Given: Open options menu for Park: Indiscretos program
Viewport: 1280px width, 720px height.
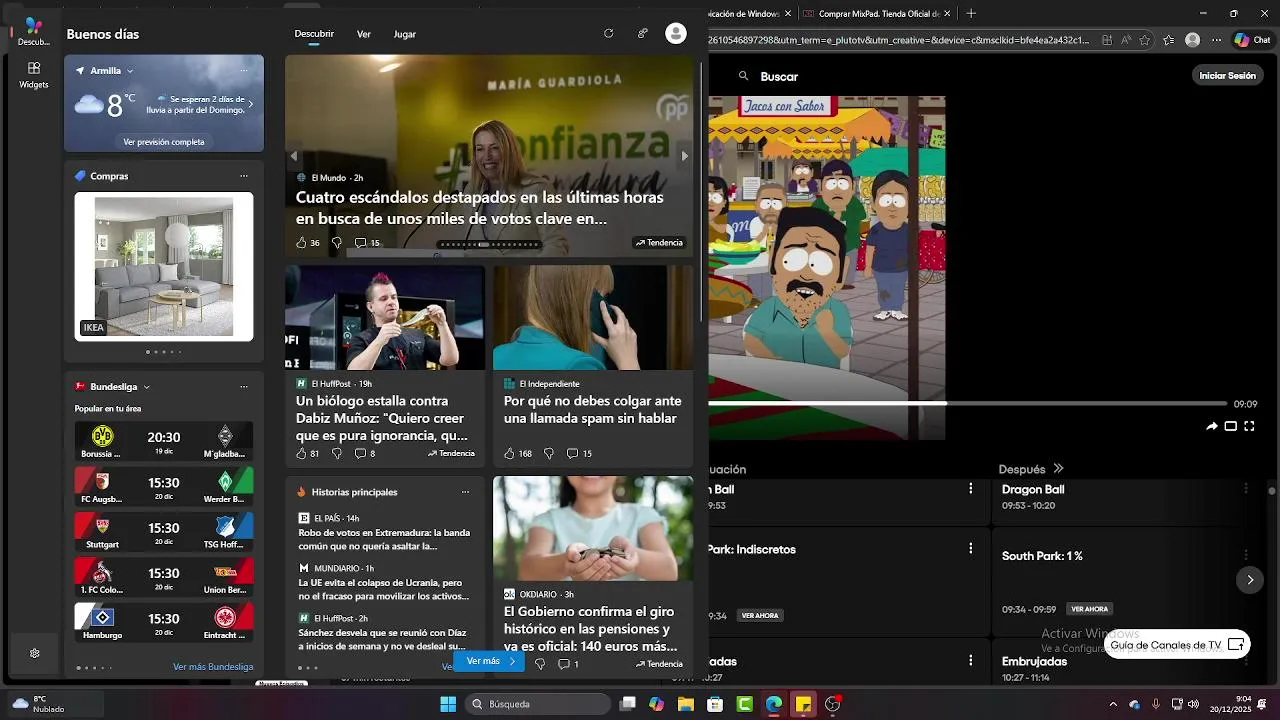Looking at the screenshot, I should coord(970,548).
